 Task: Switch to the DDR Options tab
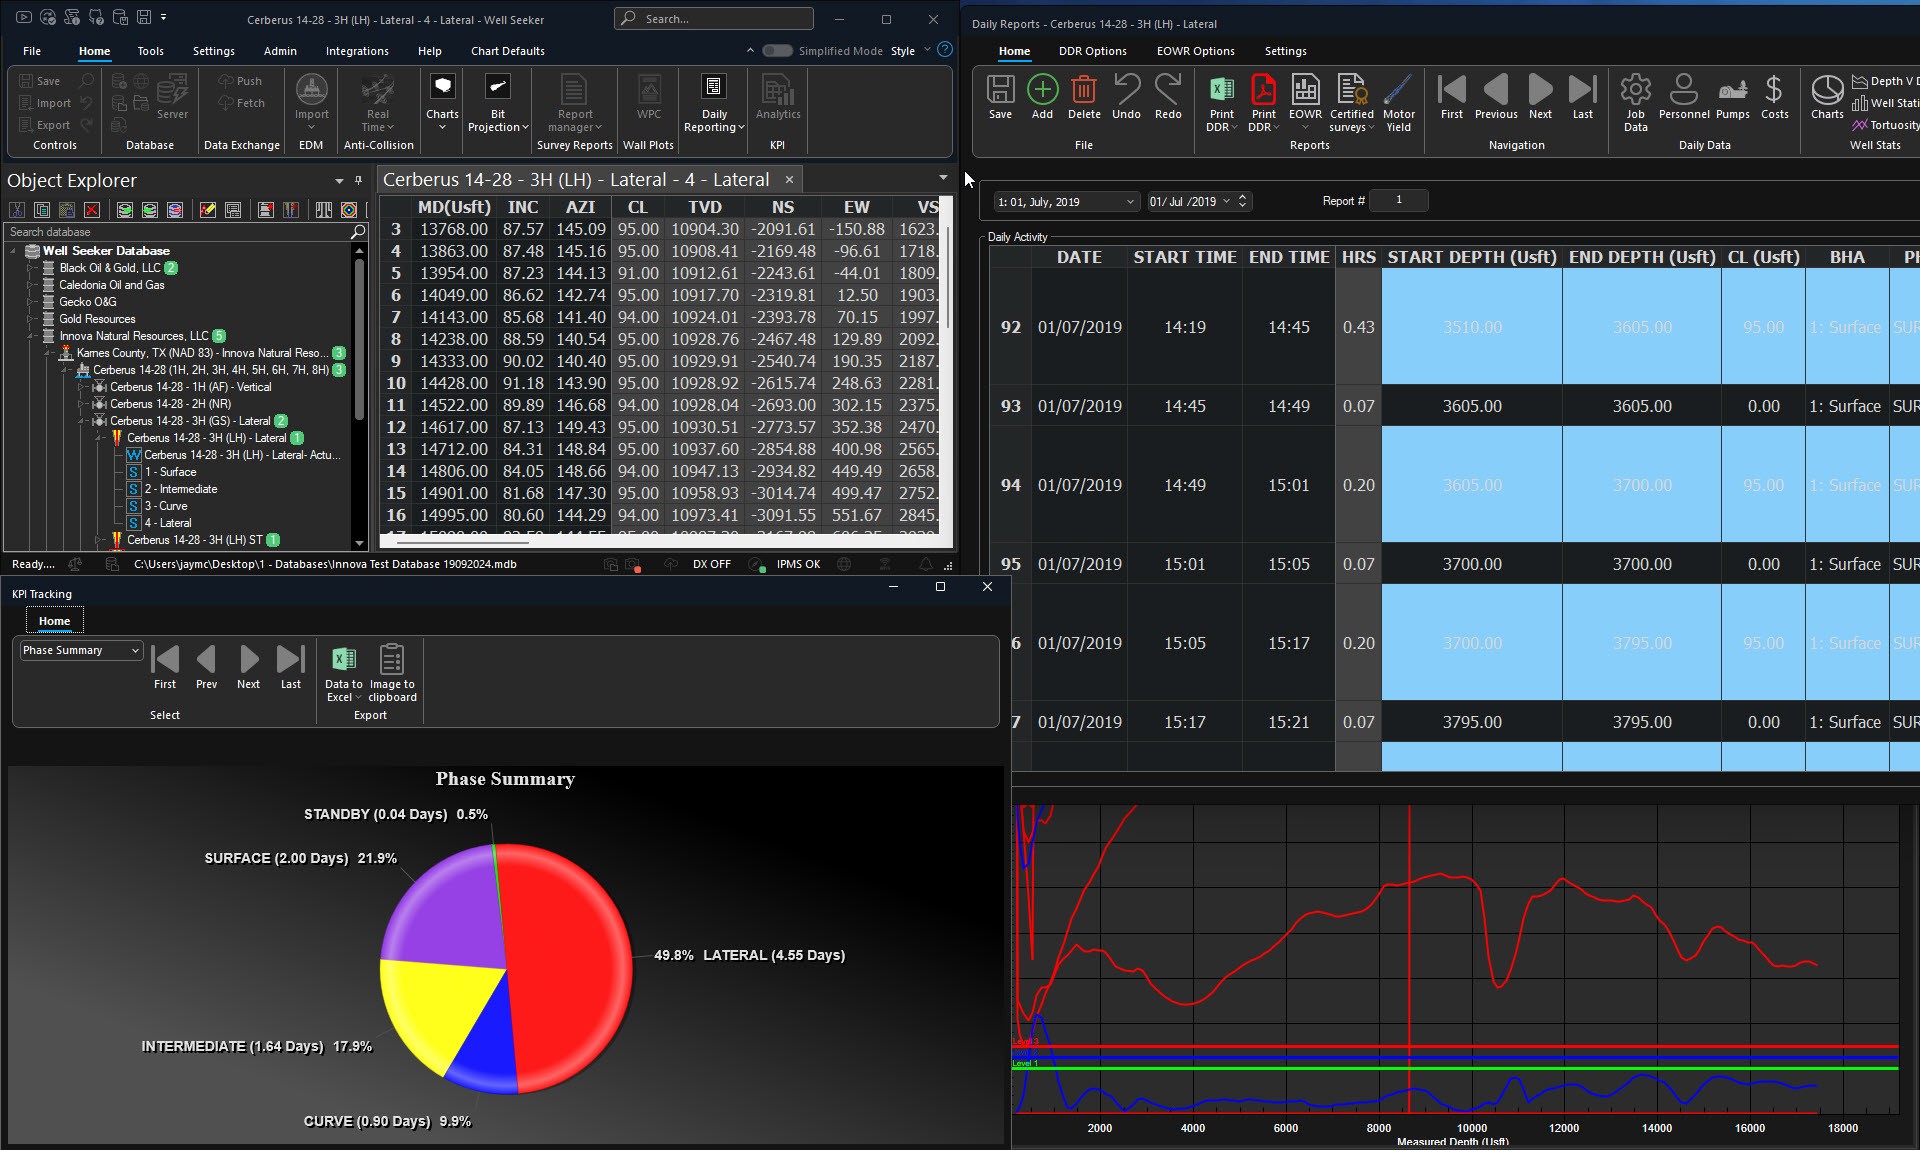1092,51
